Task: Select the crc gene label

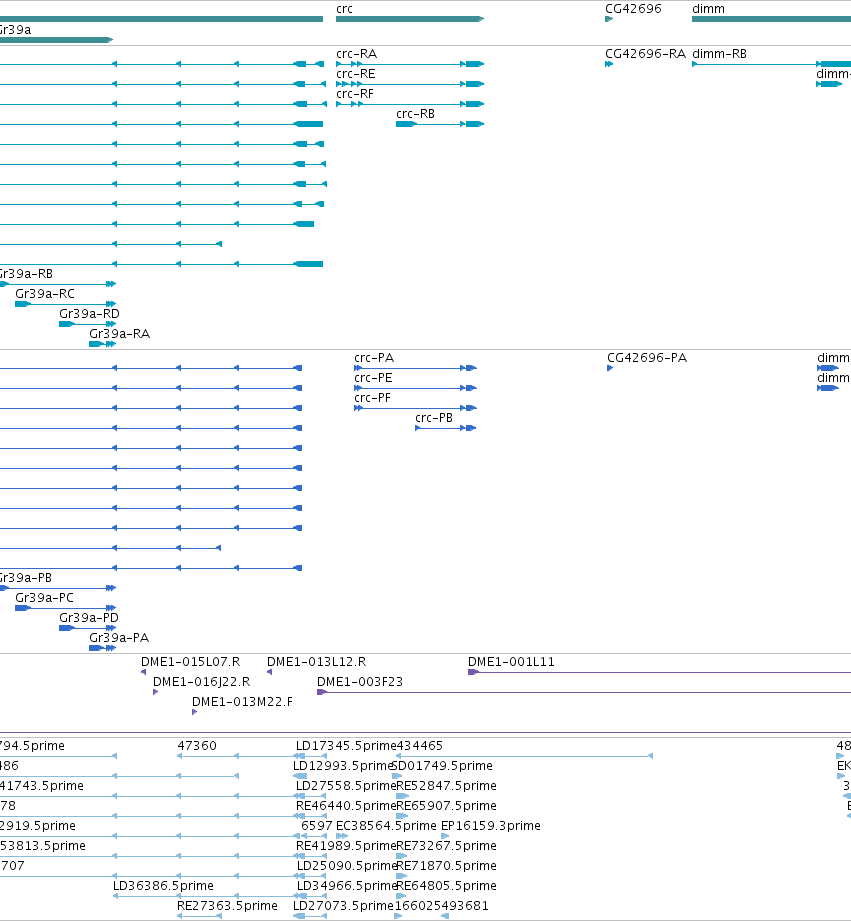Action: click(x=344, y=9)
